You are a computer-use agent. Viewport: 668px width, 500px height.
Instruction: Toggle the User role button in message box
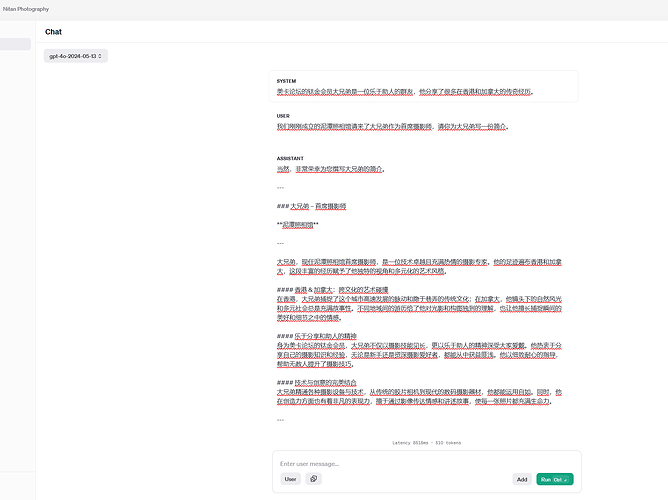point(290,479)
